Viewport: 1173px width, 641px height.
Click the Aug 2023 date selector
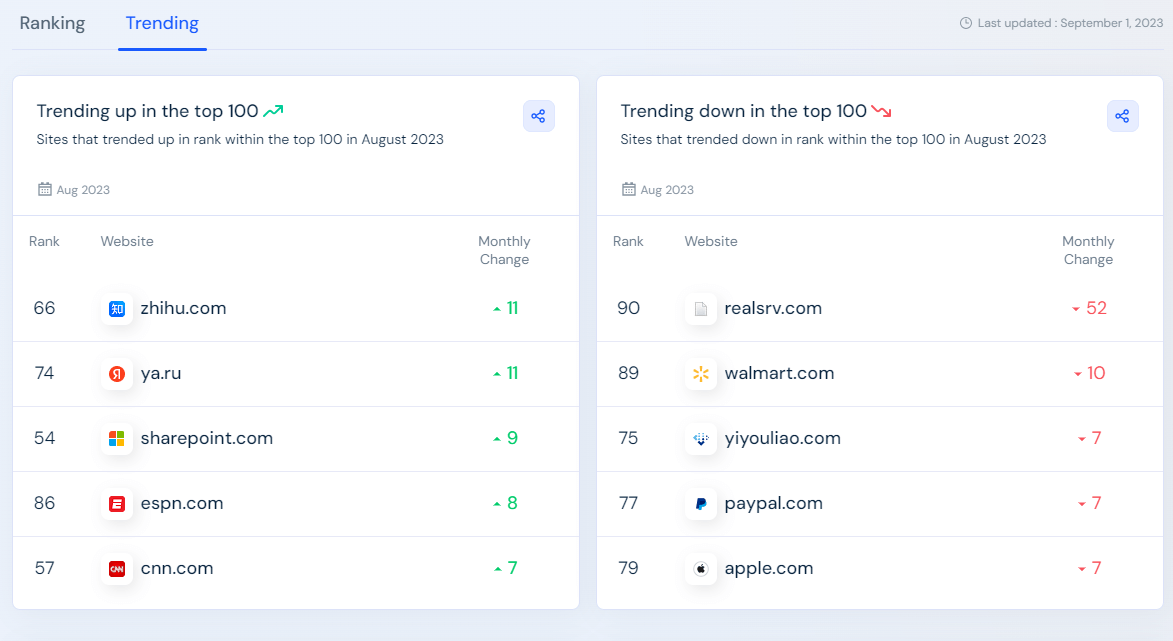click(73, 189)
